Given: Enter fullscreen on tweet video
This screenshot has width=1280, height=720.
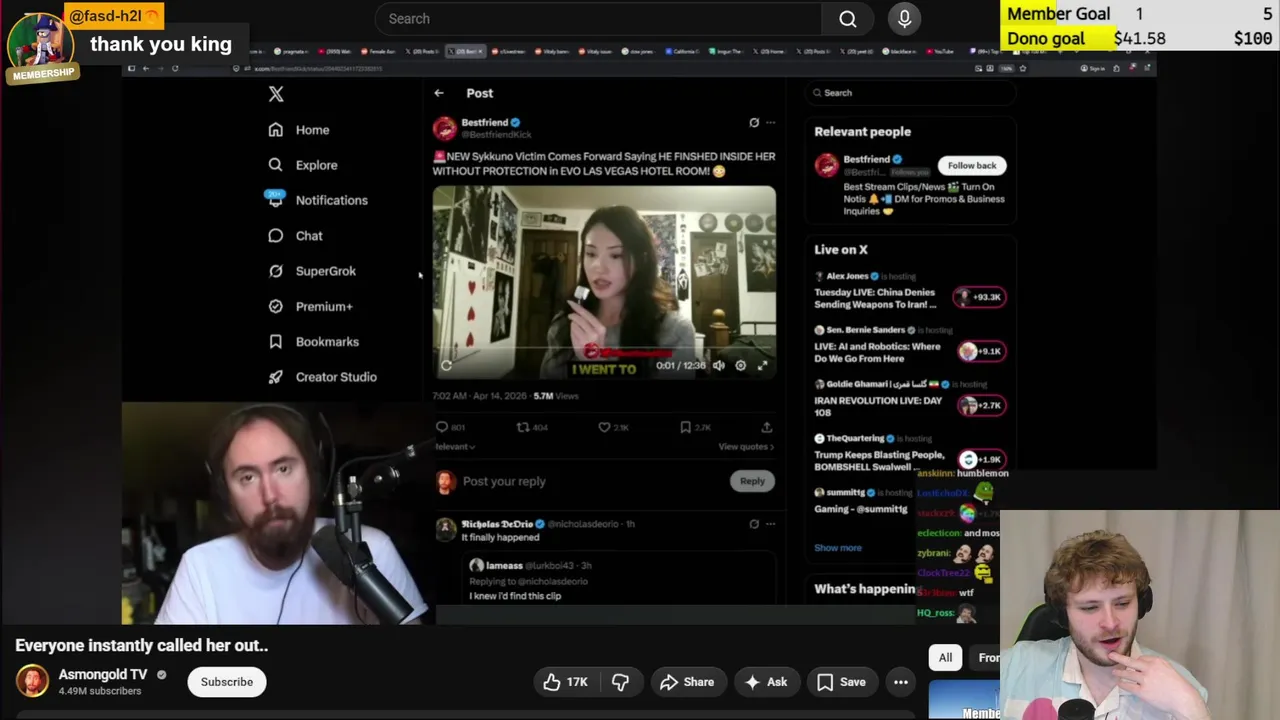Looking at the screenshot, I should pos(762,365).
